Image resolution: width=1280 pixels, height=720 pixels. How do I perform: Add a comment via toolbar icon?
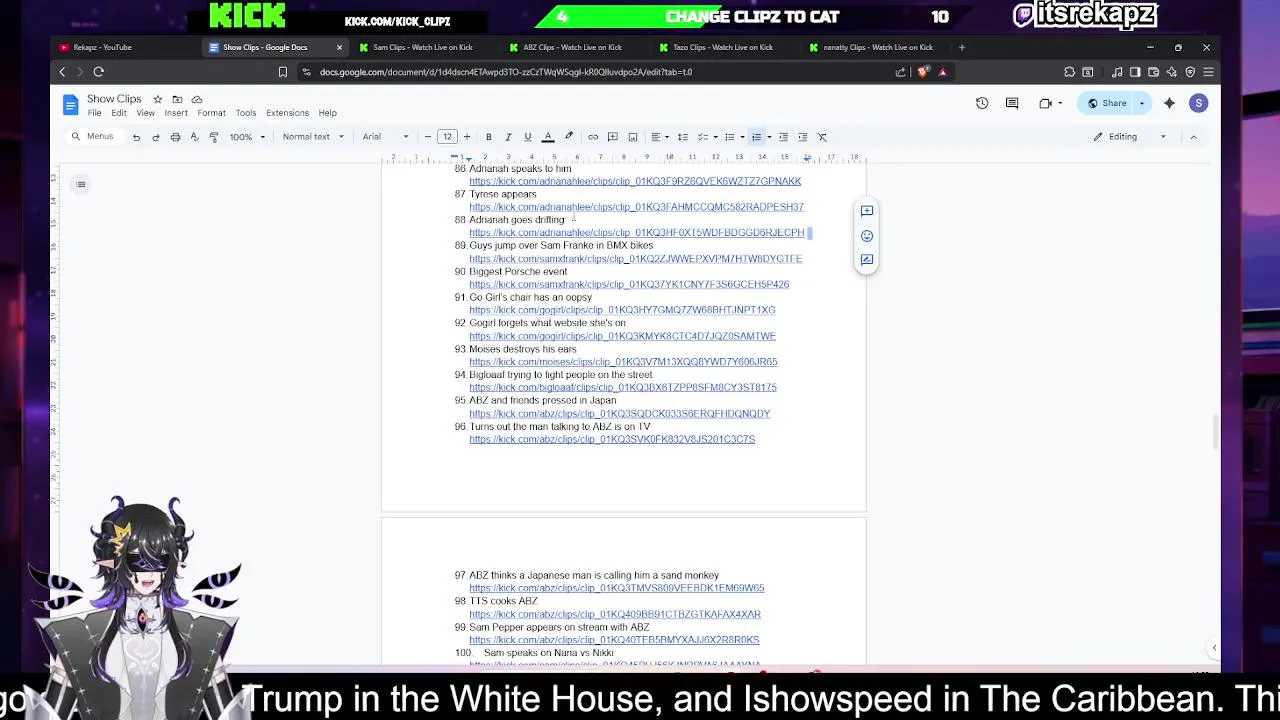tap(613, 137)
